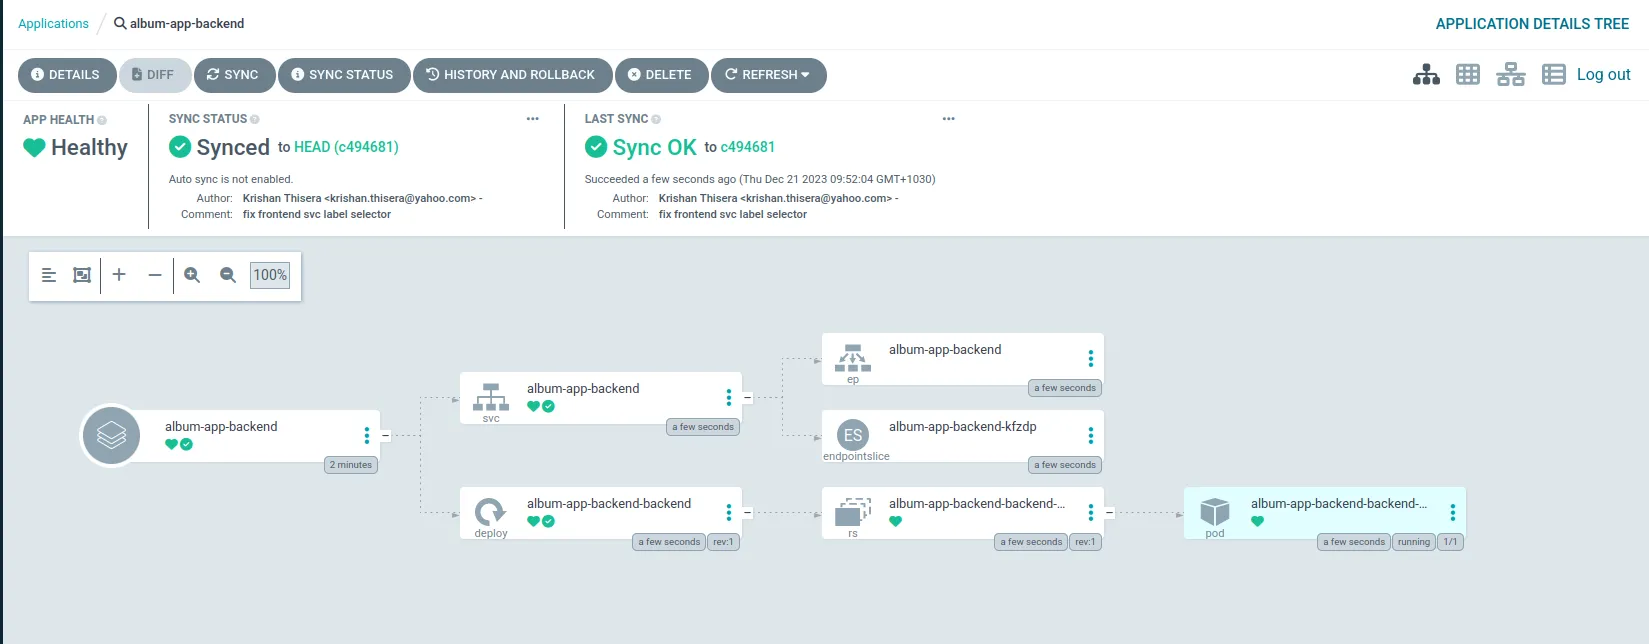This screenshot has height=644, width=1649.
Task: Switch to list view icon
Action: click(x=1553, y=75)
